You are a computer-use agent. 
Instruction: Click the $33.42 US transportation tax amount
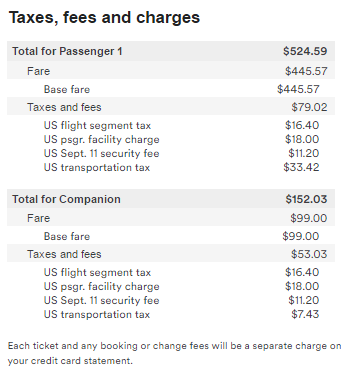tap(301, 167)
